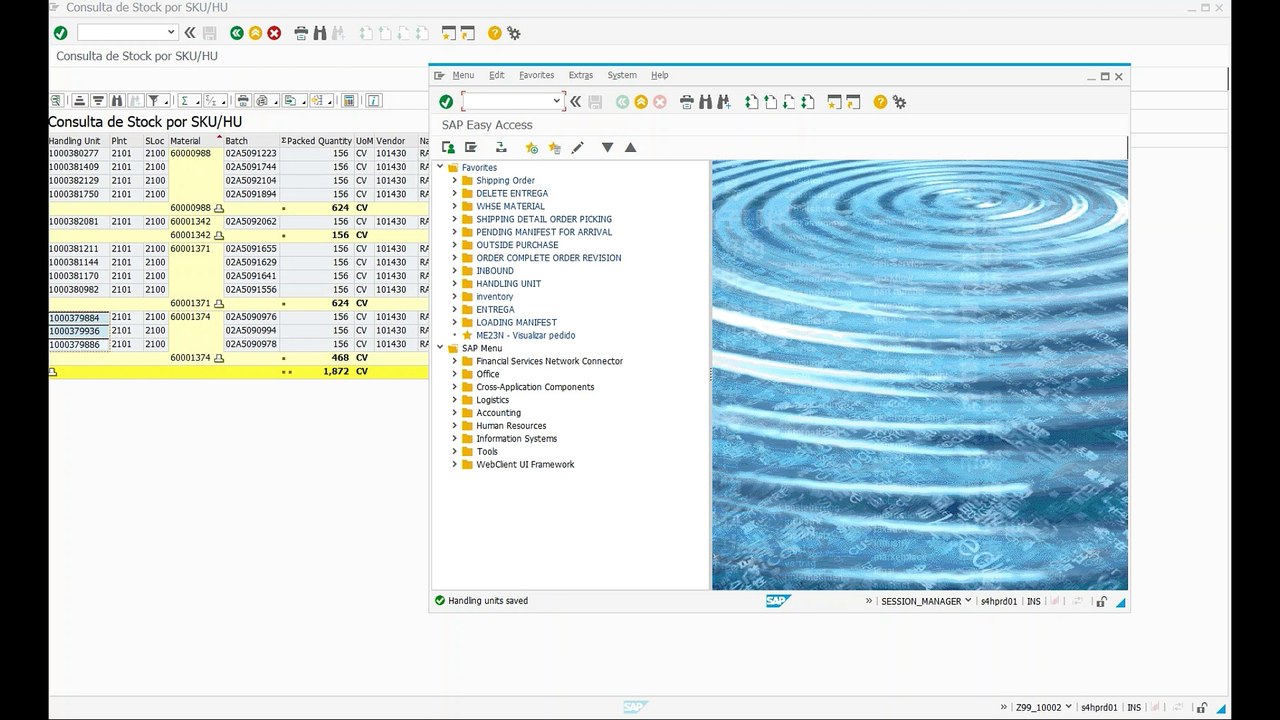Viewport: 1280px width, 720px height.
Task: Click Details magnifier icon in ALV toolbar
Action: 56,101
